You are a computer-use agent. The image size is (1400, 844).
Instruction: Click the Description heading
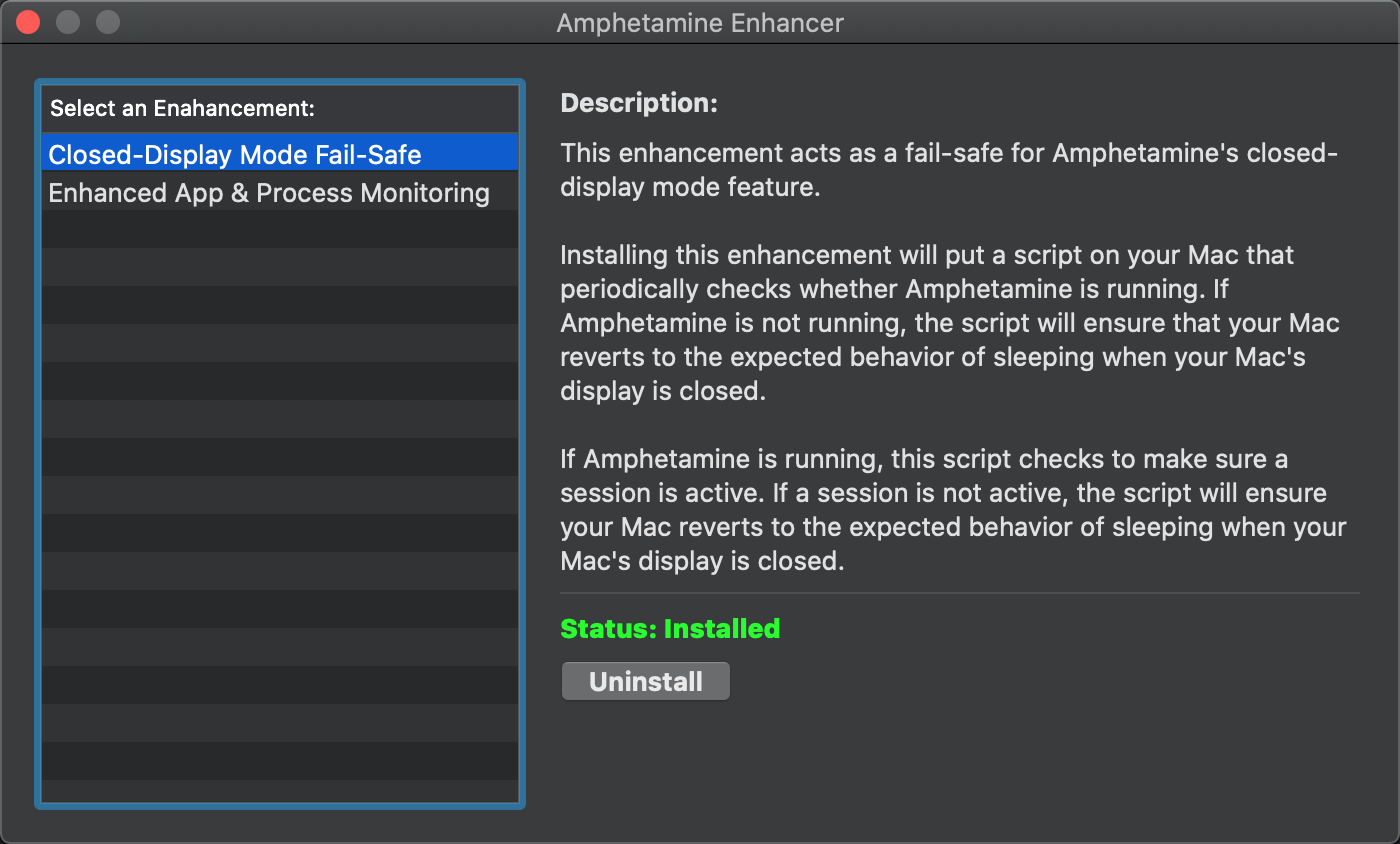(x=639, y=103)
